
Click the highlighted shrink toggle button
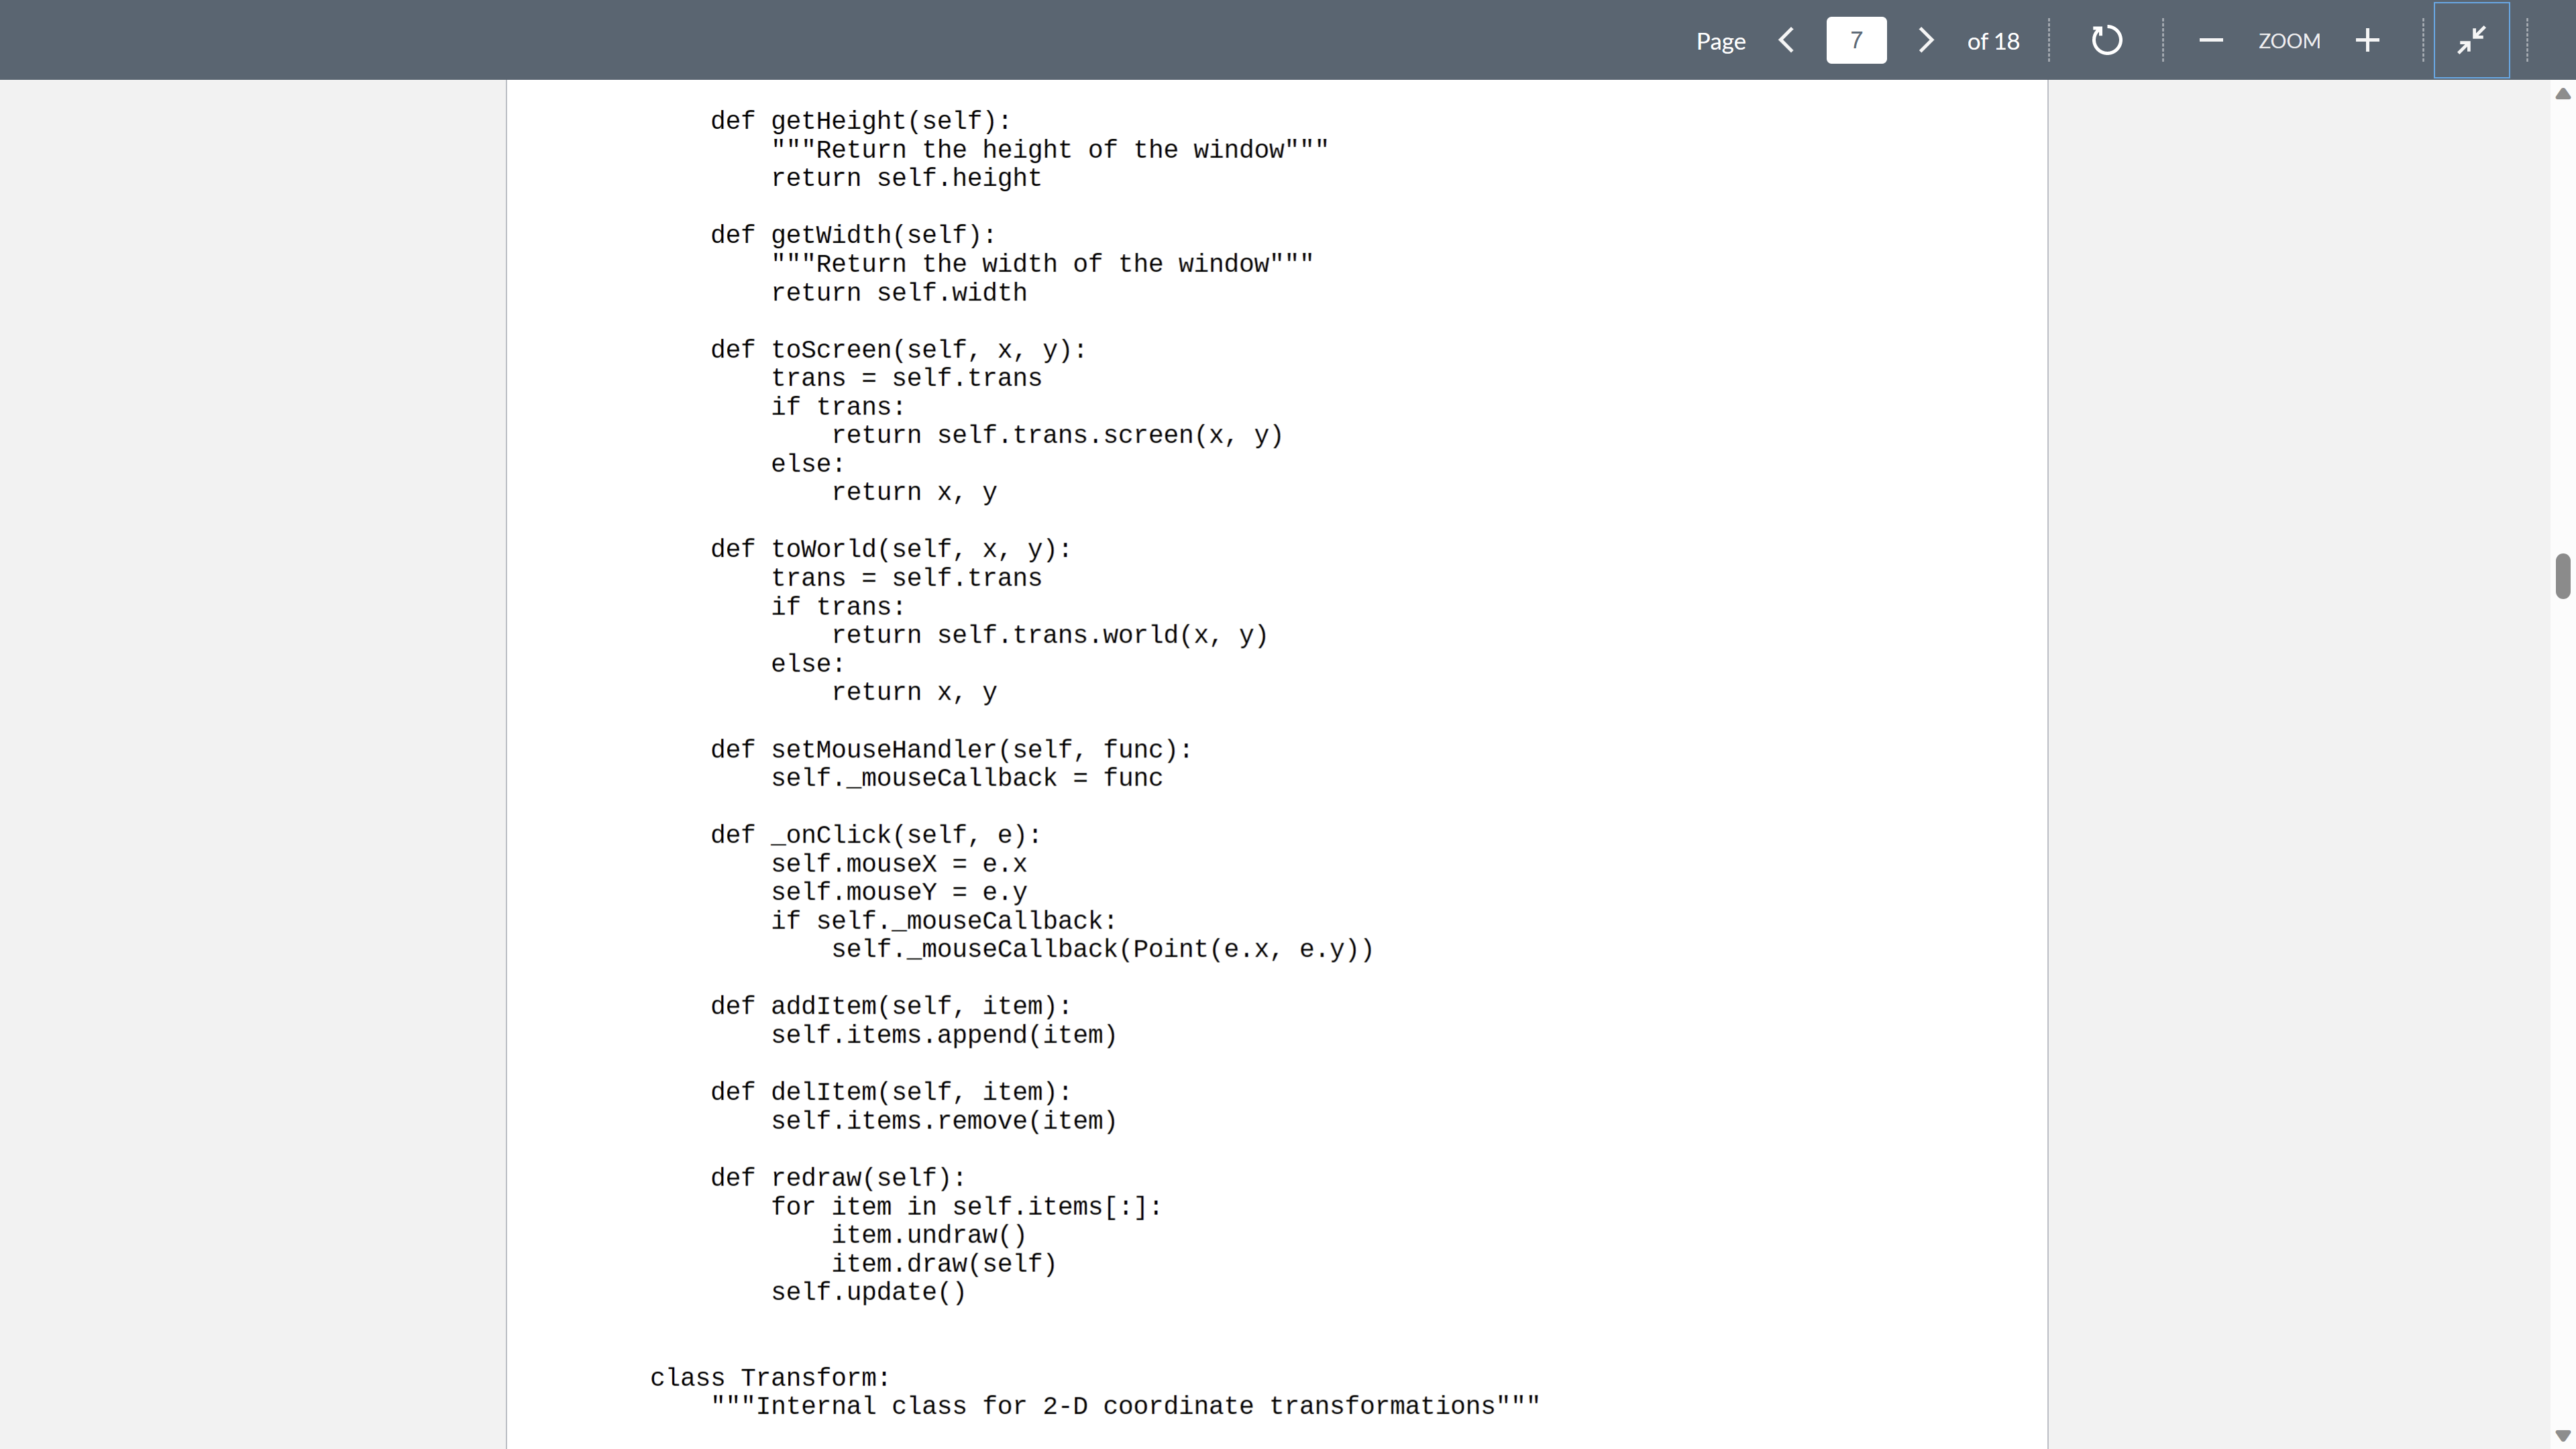point(2471,40)
